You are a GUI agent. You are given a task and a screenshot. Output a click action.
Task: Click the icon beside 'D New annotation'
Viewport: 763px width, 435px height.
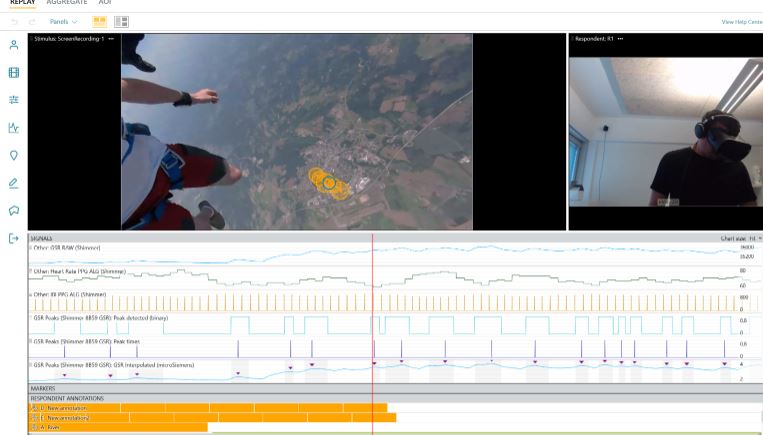pyautogui.click(x=34, y=408)
